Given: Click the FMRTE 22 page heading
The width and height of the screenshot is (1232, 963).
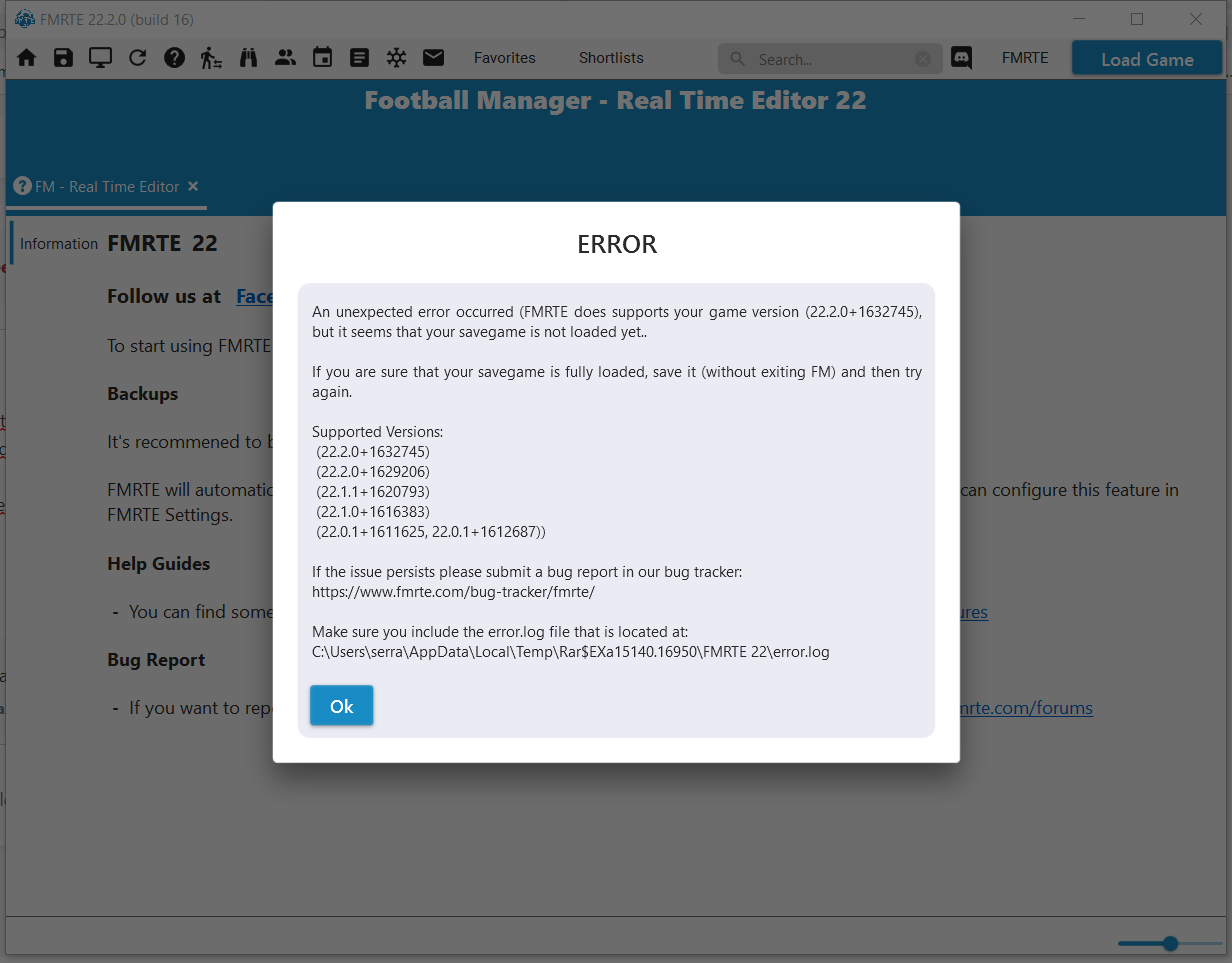Looking at the screenshot, I should coord(162,244).
